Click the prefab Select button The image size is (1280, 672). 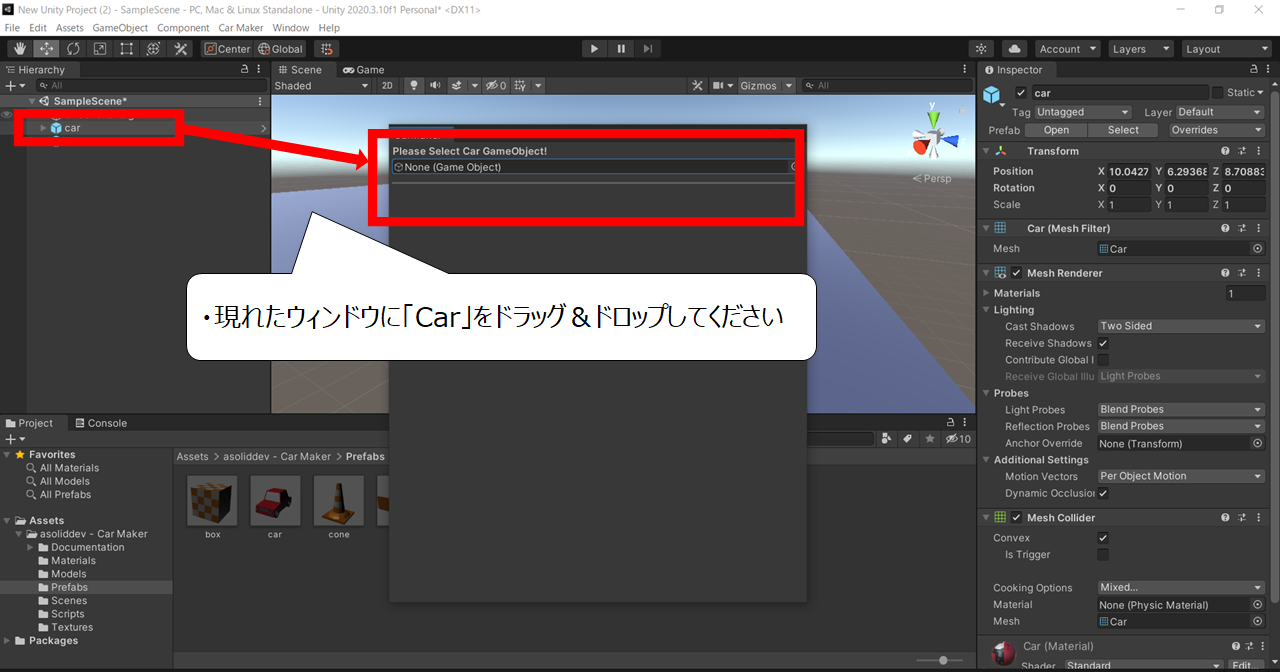(x=1123, y=130)
